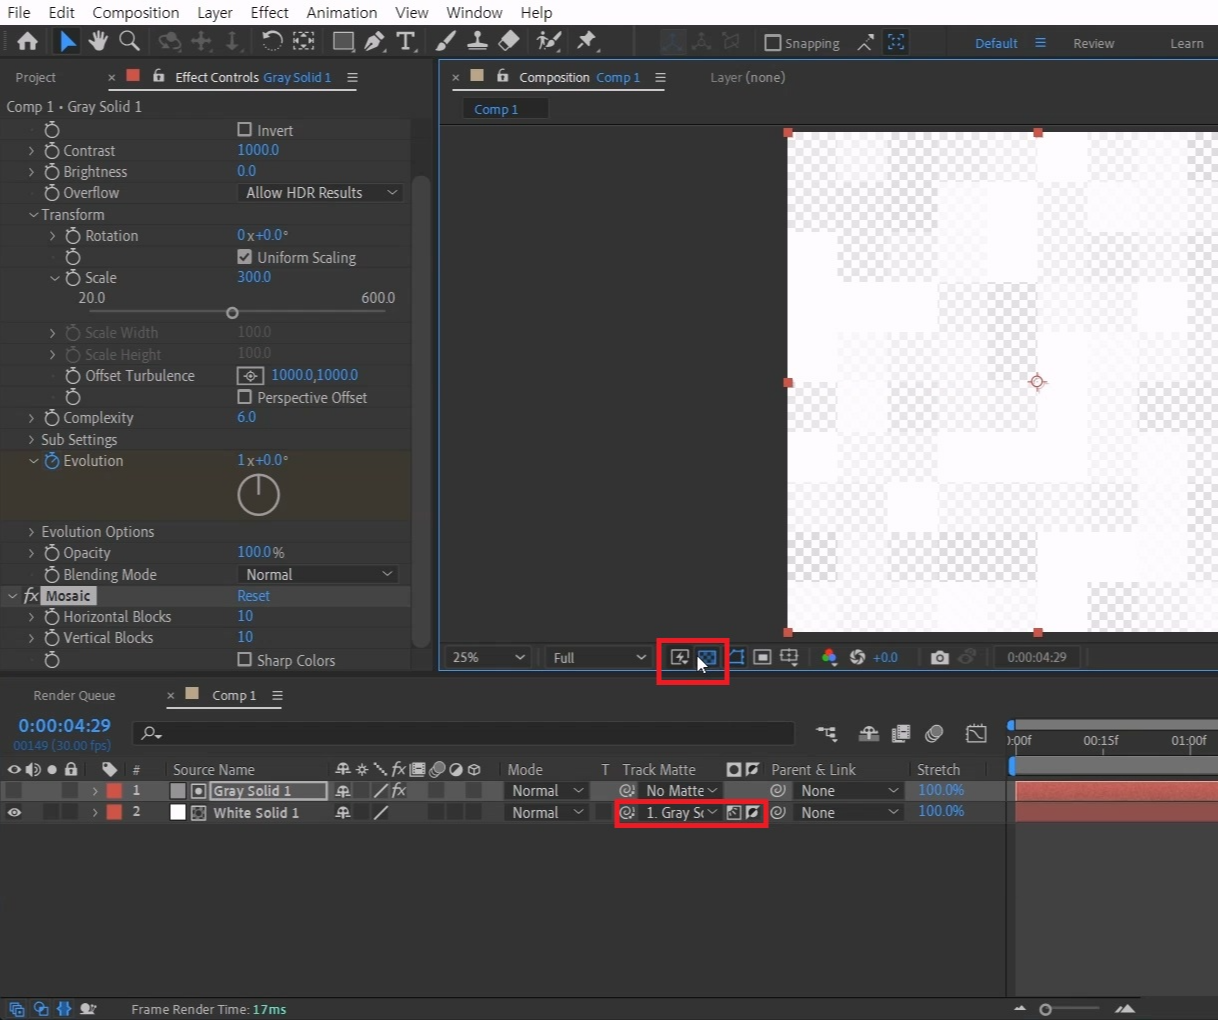The width and height of the screenshot is (1218, 1020).
Task: Open the 25% magnification dropdown
Action: (488, 657)
